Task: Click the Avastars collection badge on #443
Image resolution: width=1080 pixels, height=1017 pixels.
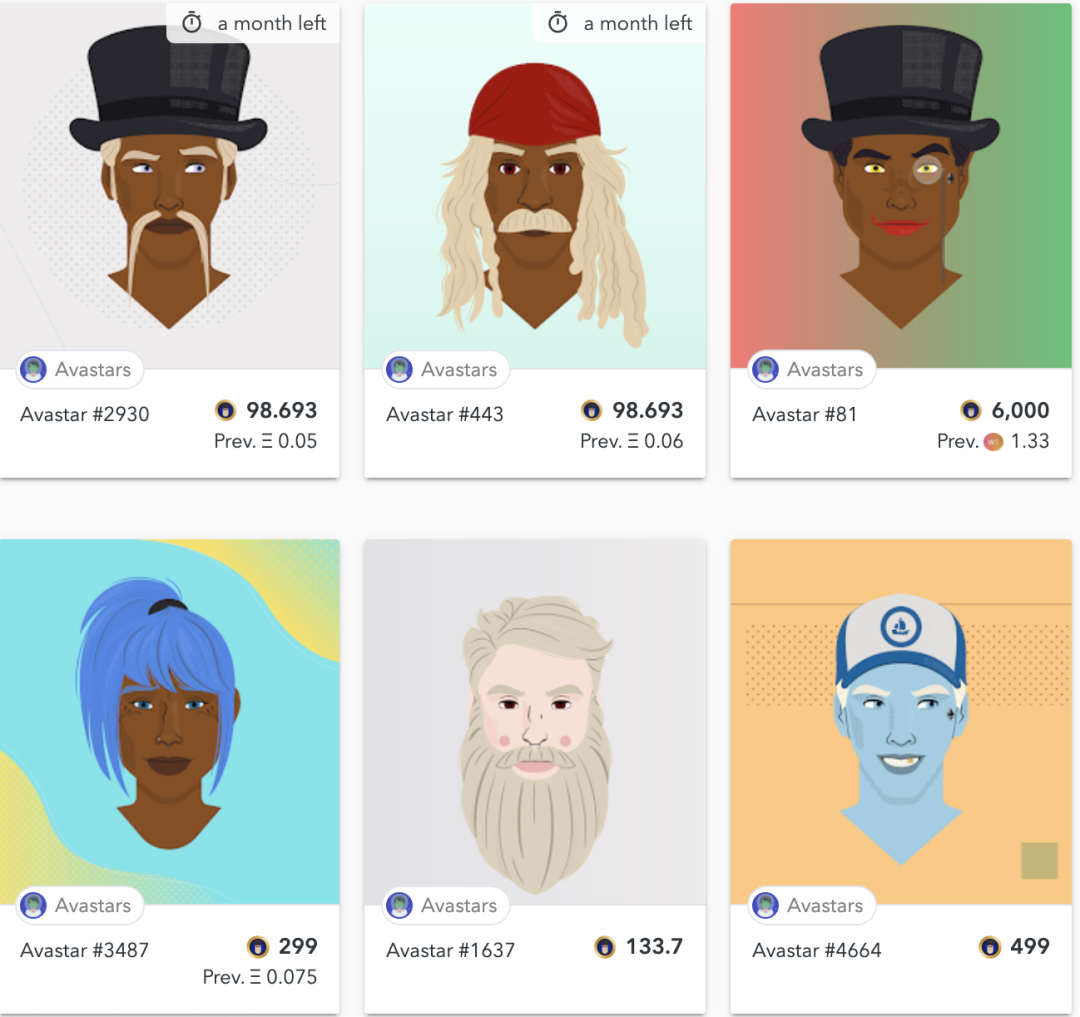Action: click(x=446, y=370)
